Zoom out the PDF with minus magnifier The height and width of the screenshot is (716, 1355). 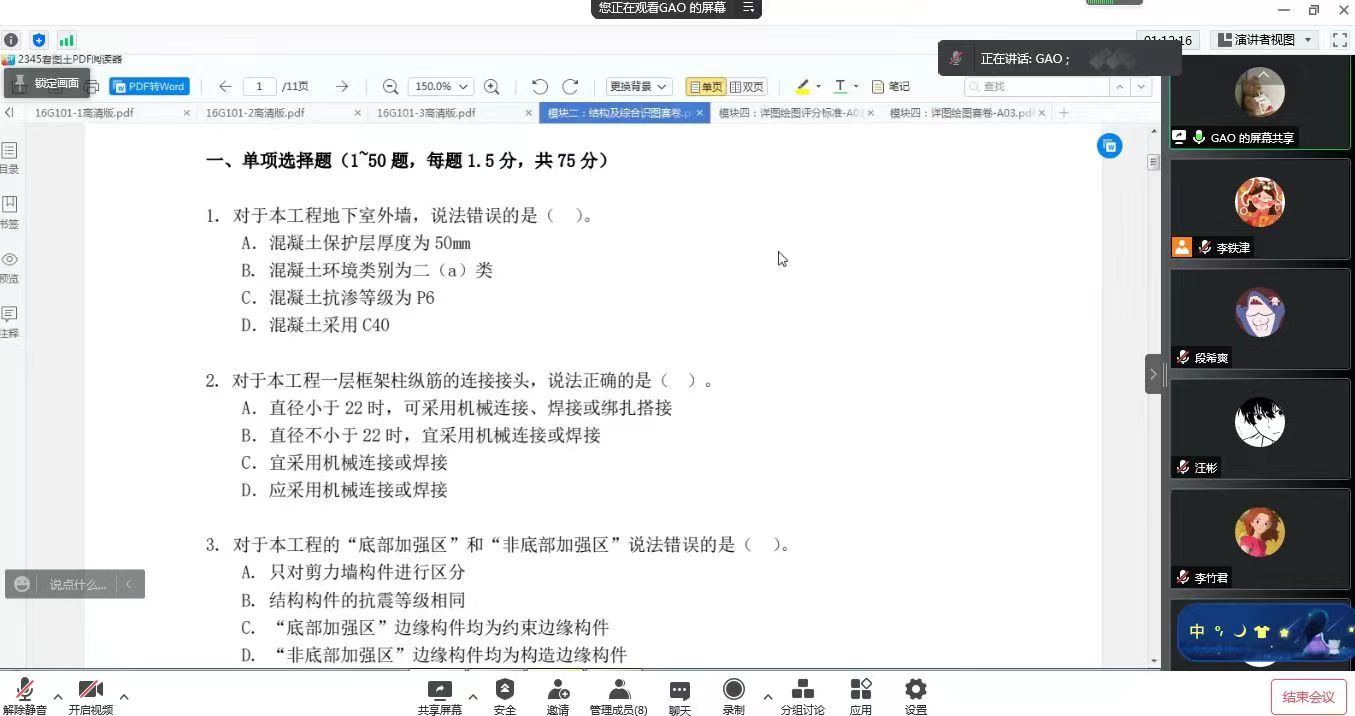click(x=390, y=87)
